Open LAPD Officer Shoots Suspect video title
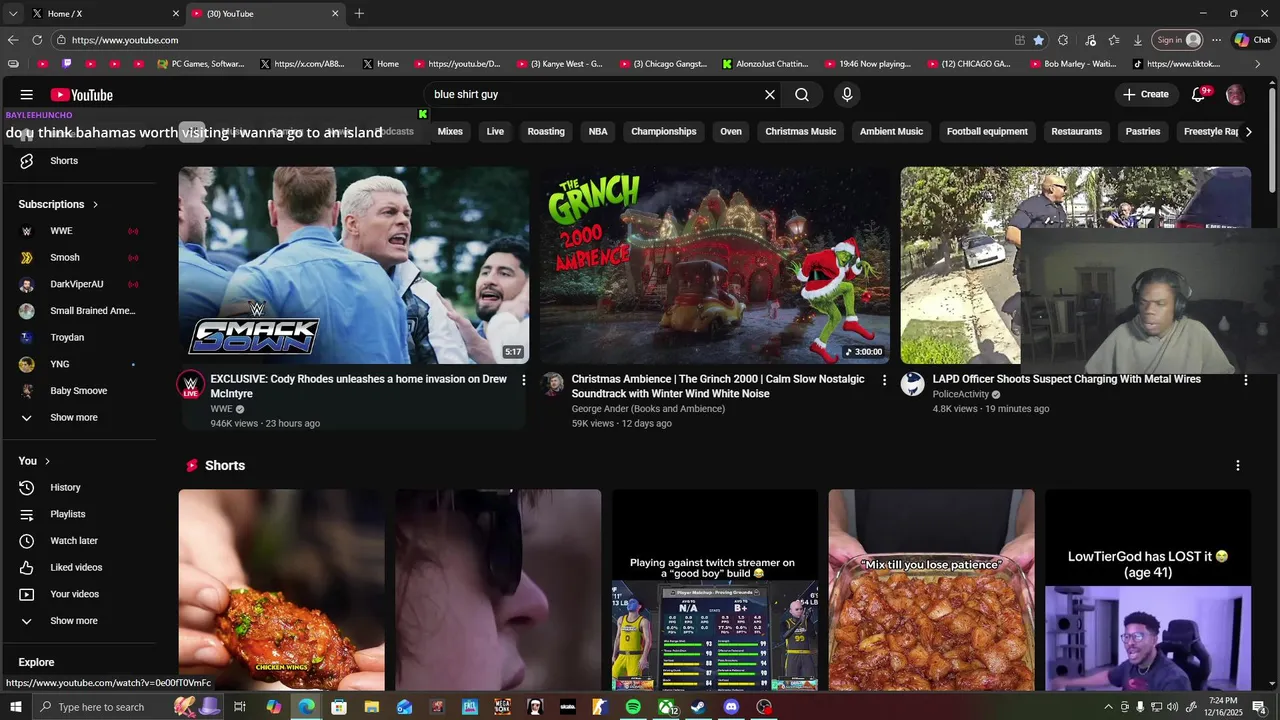The width and height of the screenshot is (1280, 720). 1067,379
